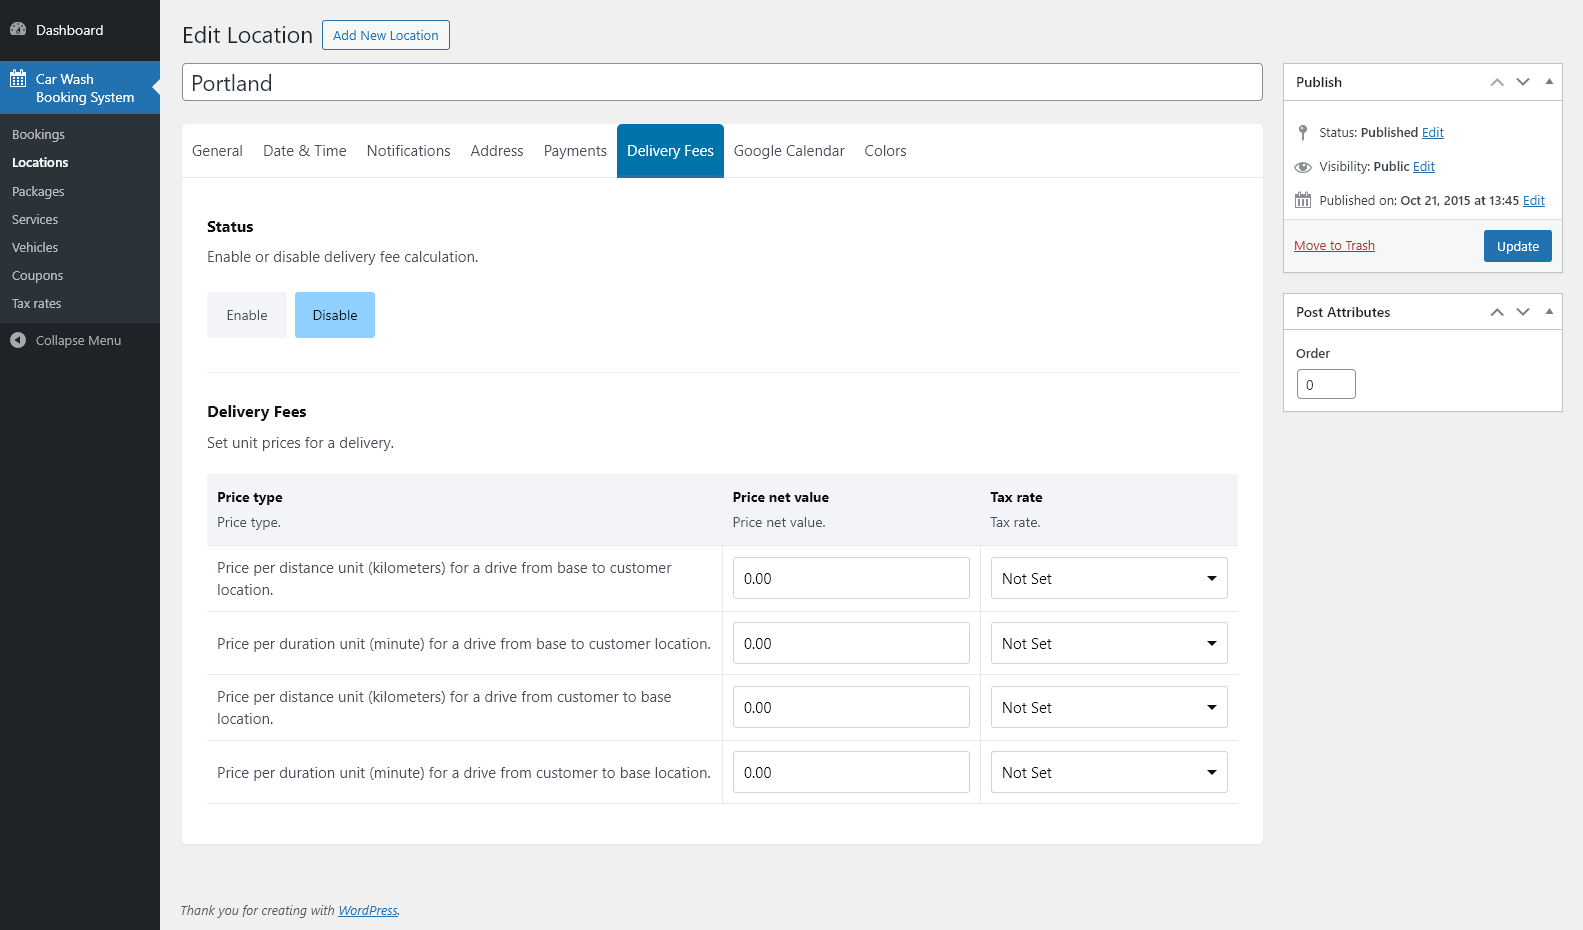The height and width of the screenshot is (930, 1583).
Task: Switch to the Colors tab
Action: click(x=886, y=151)
